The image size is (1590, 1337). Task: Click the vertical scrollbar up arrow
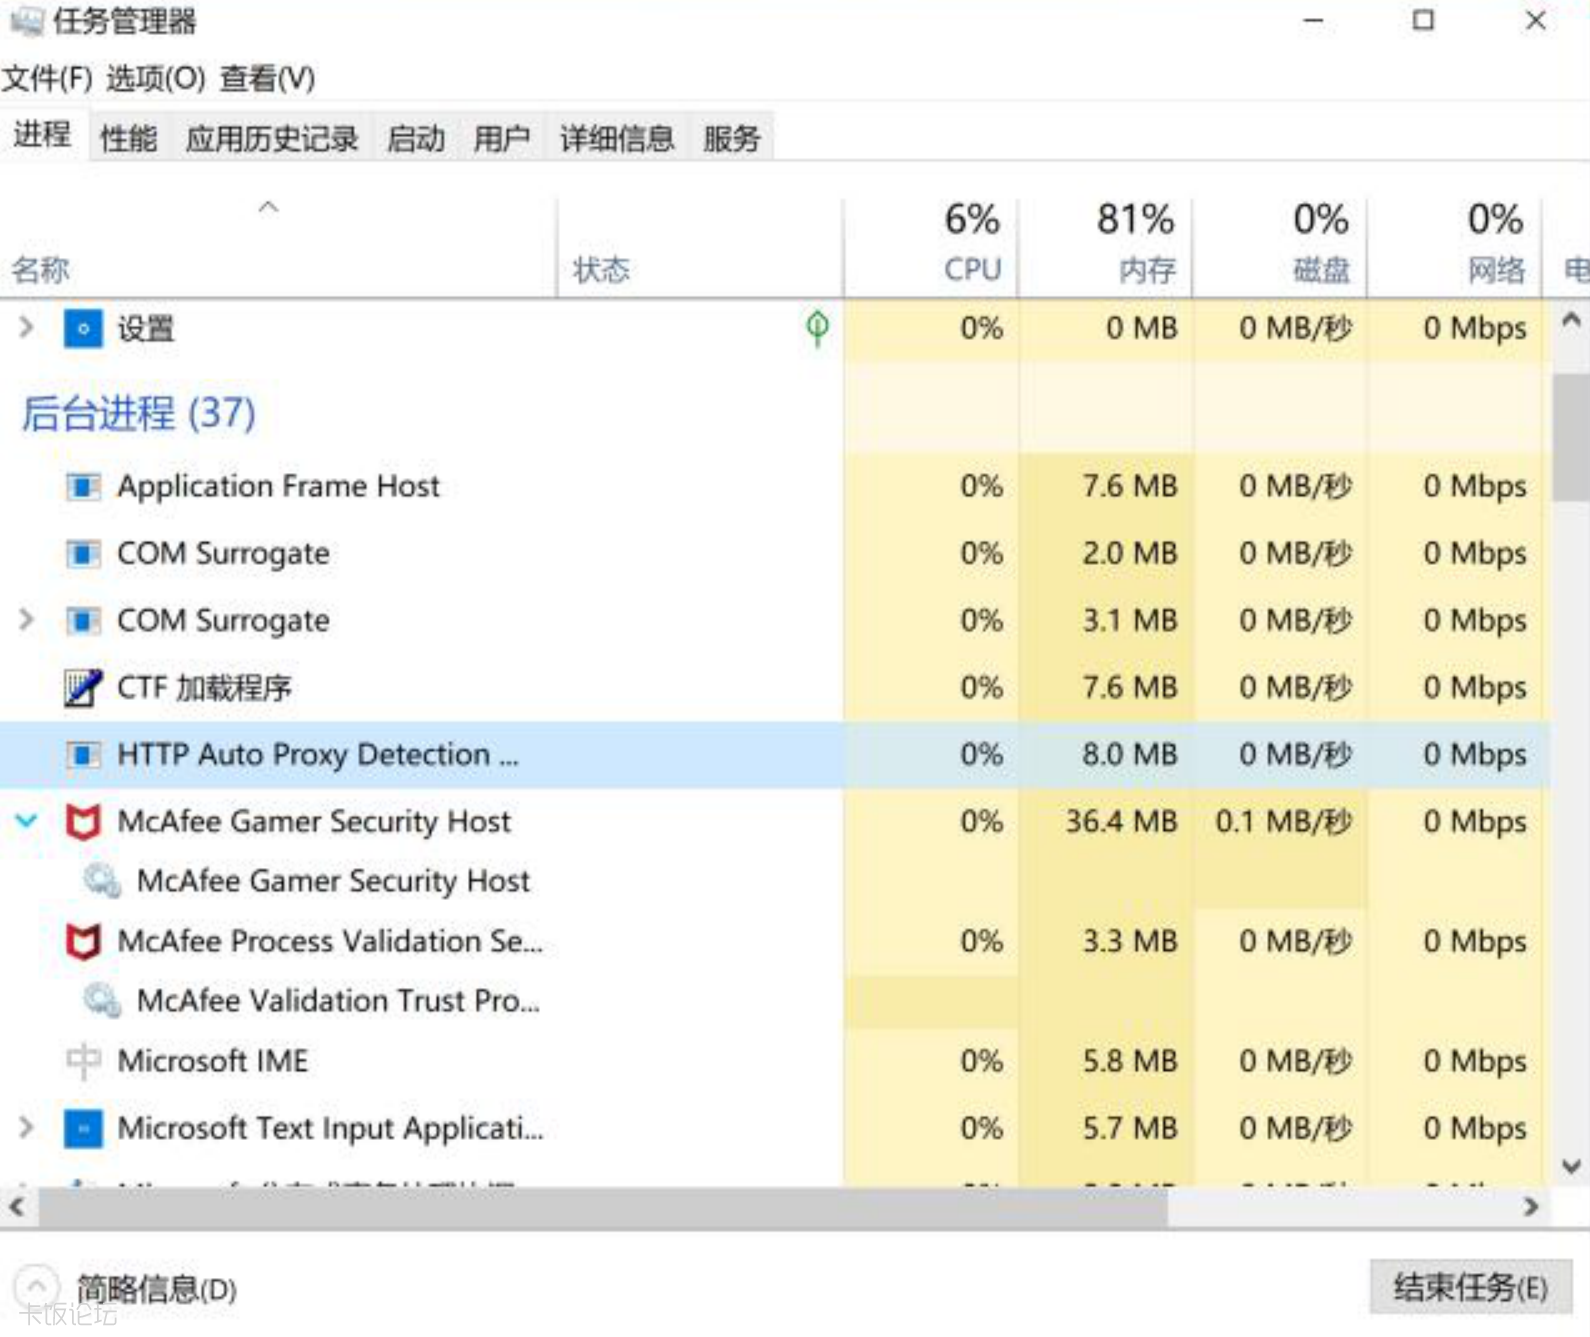point(1571,320)
